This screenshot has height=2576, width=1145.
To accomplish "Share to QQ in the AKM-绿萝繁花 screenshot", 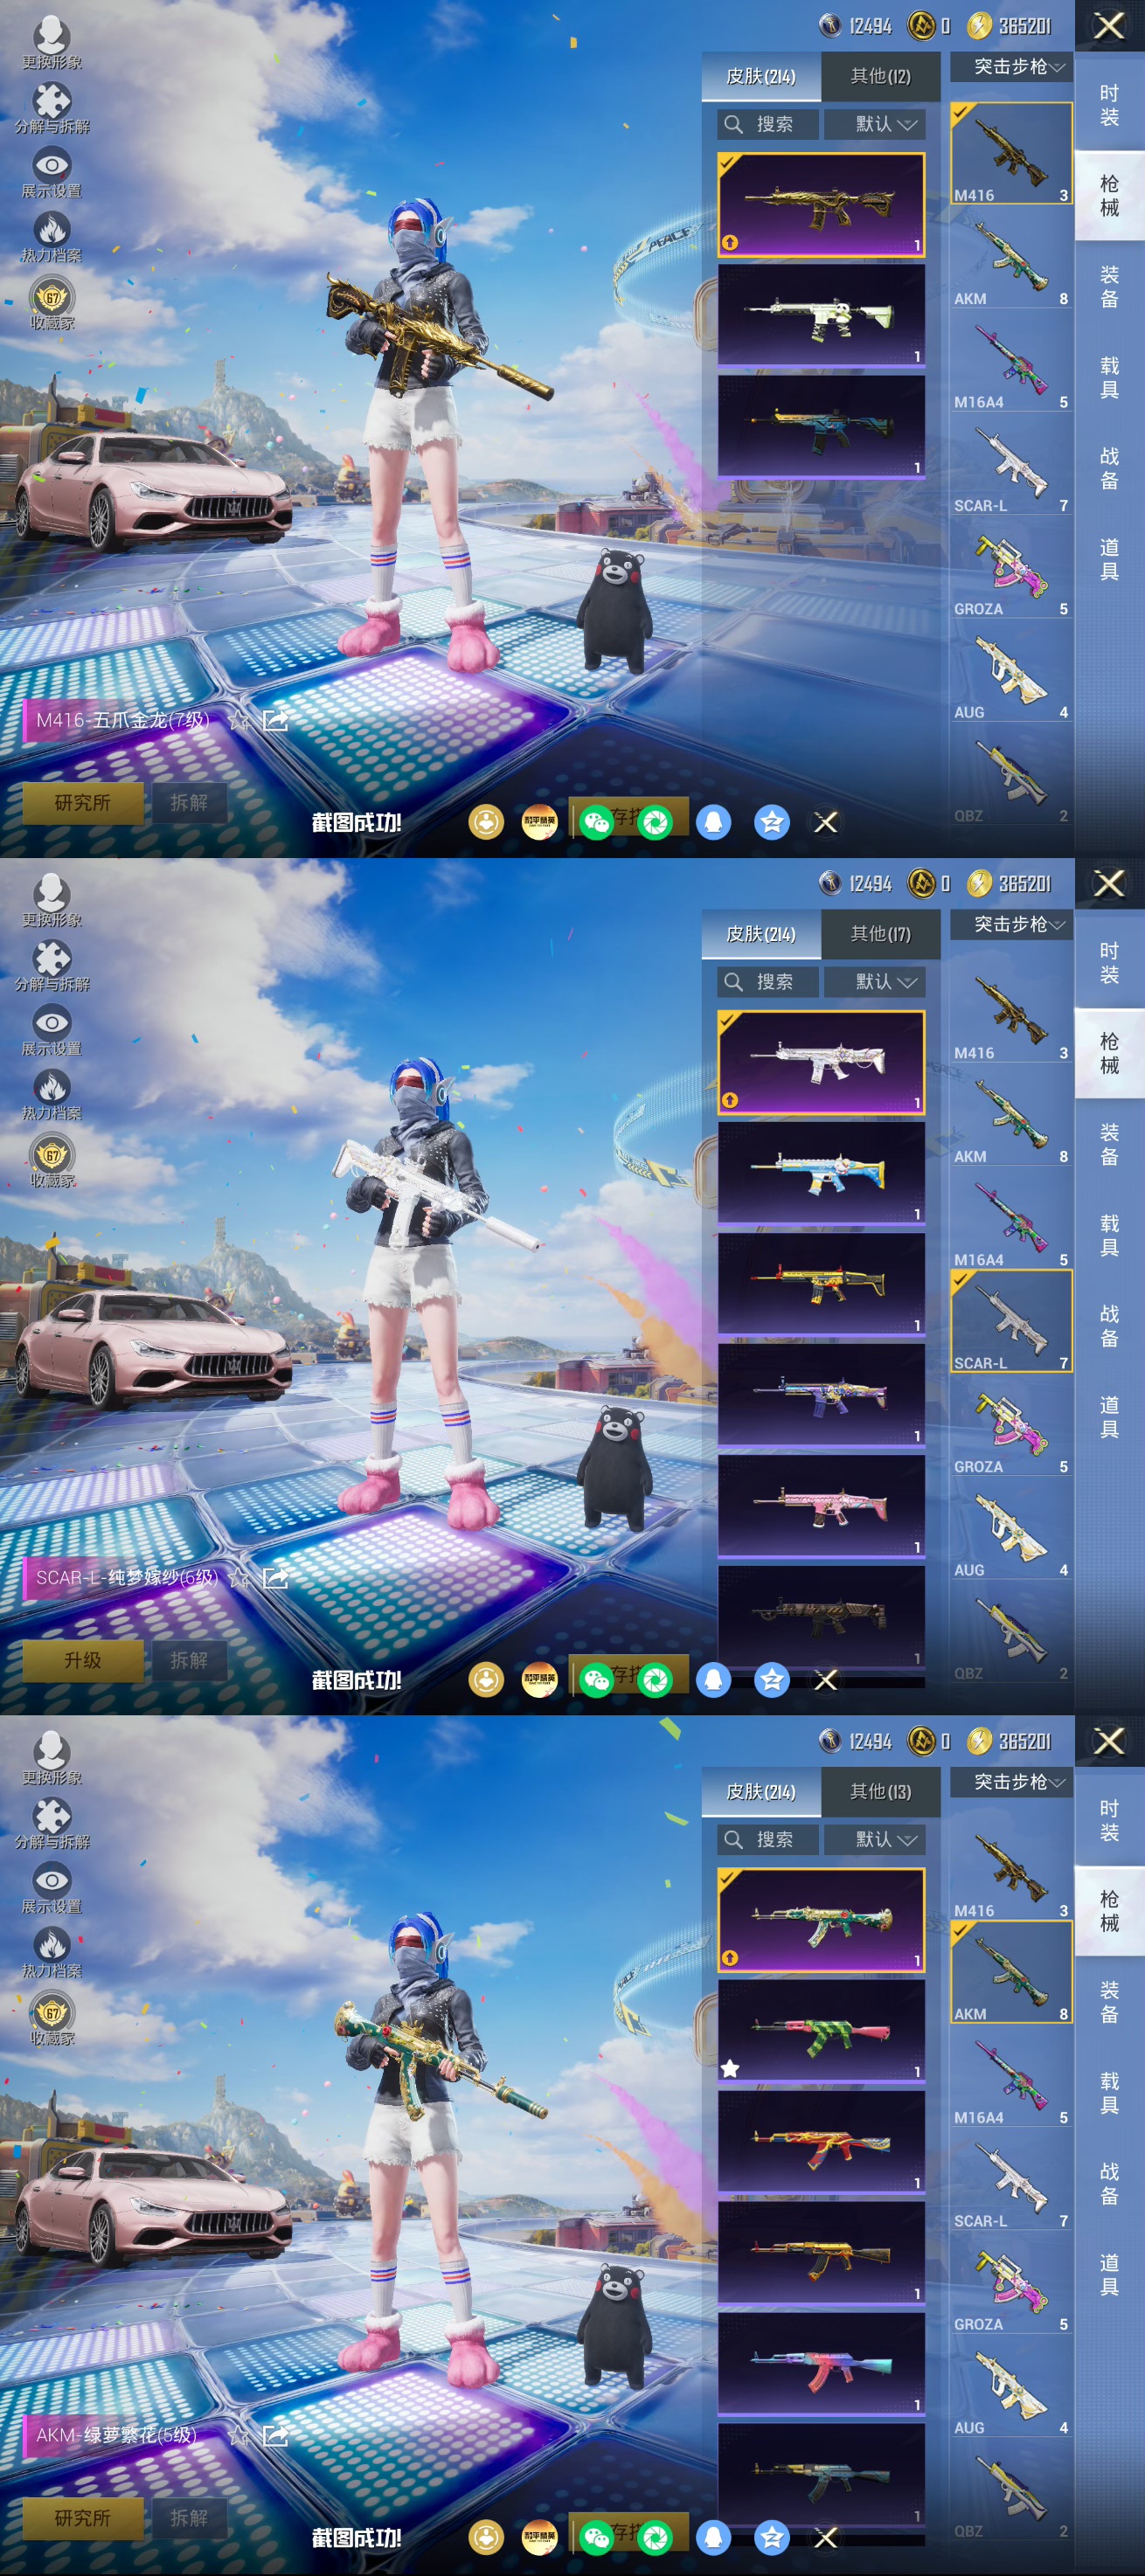I will pos(714,2538).
